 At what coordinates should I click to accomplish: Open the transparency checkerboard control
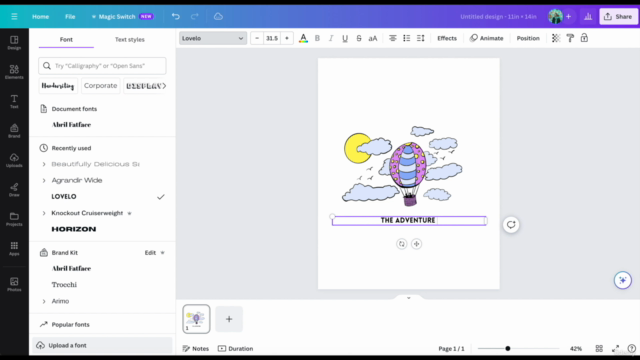pyautogui.click(x=556, y=38)
